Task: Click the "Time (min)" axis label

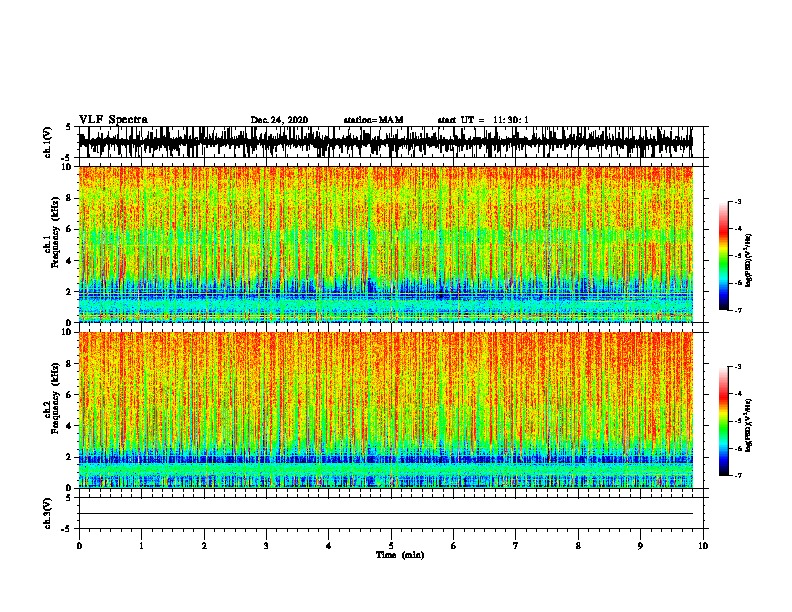Action: pyautogui.click(x=400, y=555)
